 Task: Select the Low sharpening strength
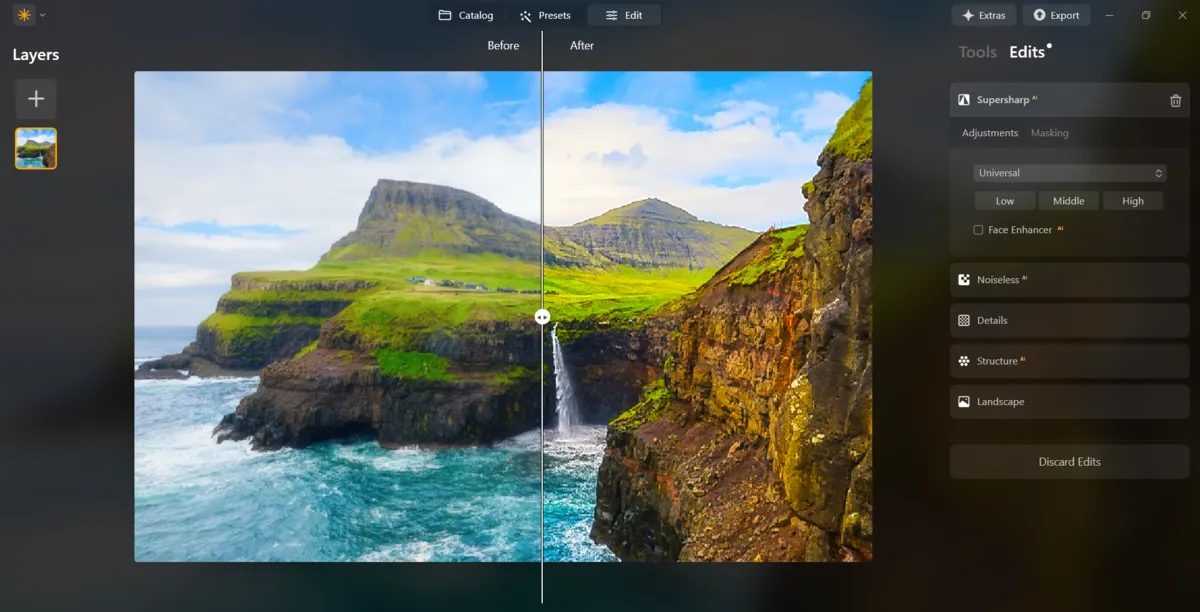1004,200
